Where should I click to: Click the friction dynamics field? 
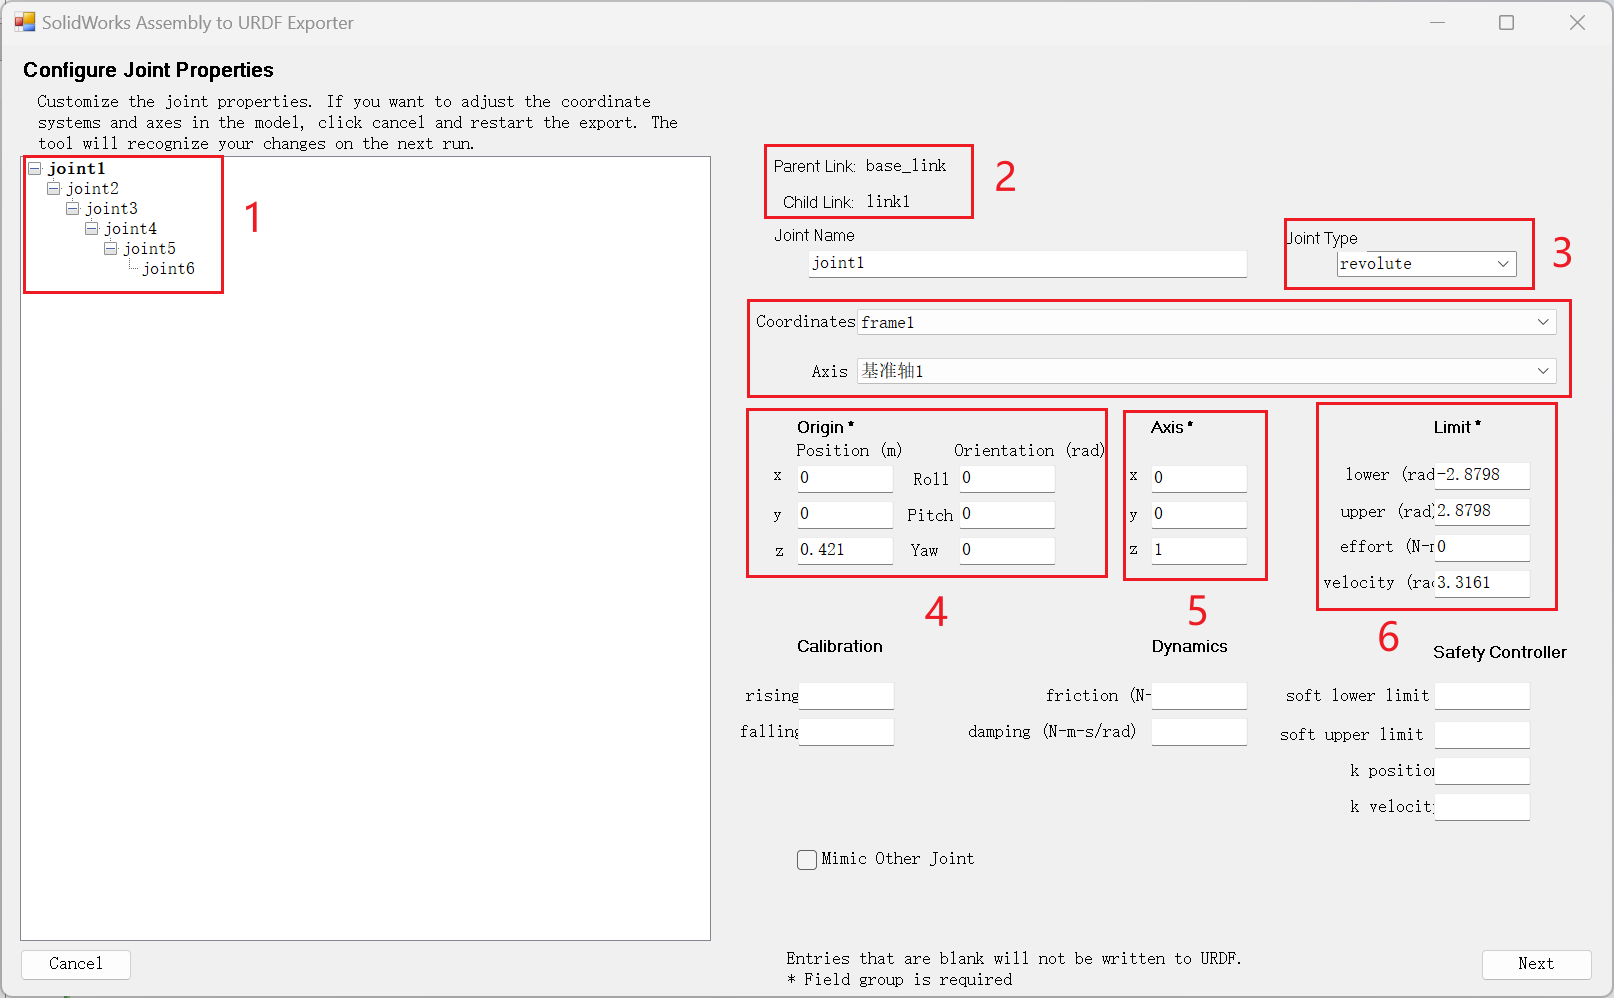[1198, 696]
